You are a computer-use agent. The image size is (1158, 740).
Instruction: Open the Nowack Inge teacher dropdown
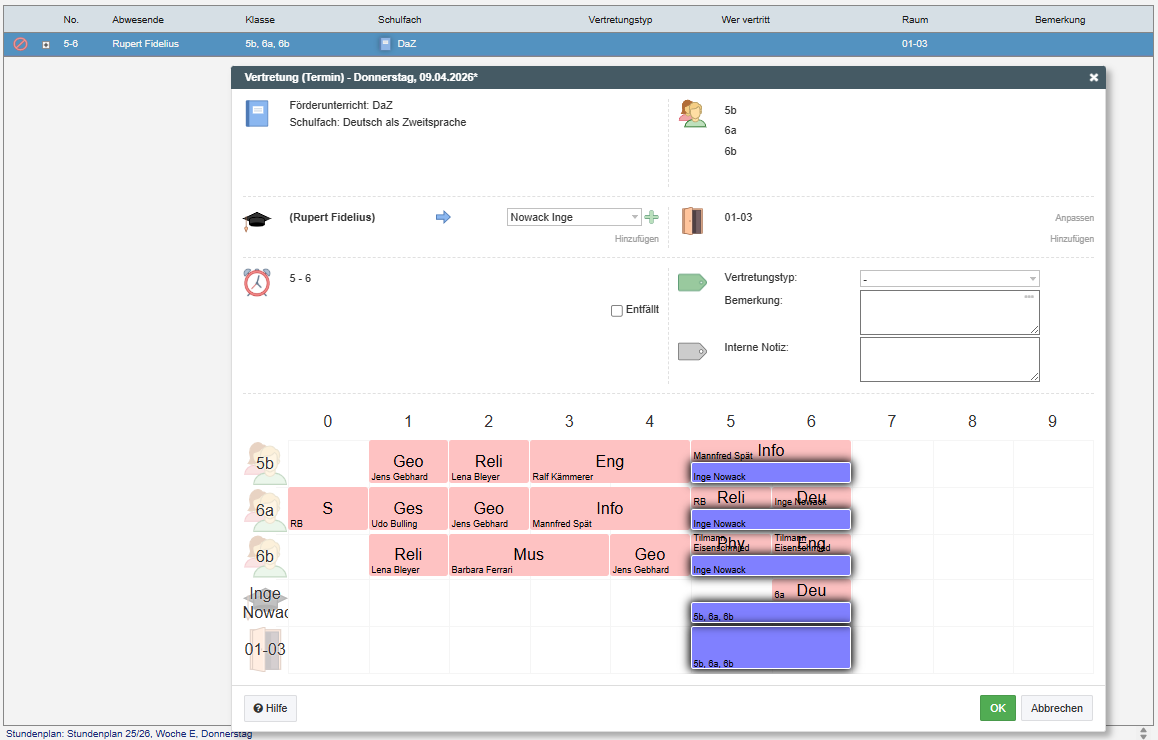[574, 217]
